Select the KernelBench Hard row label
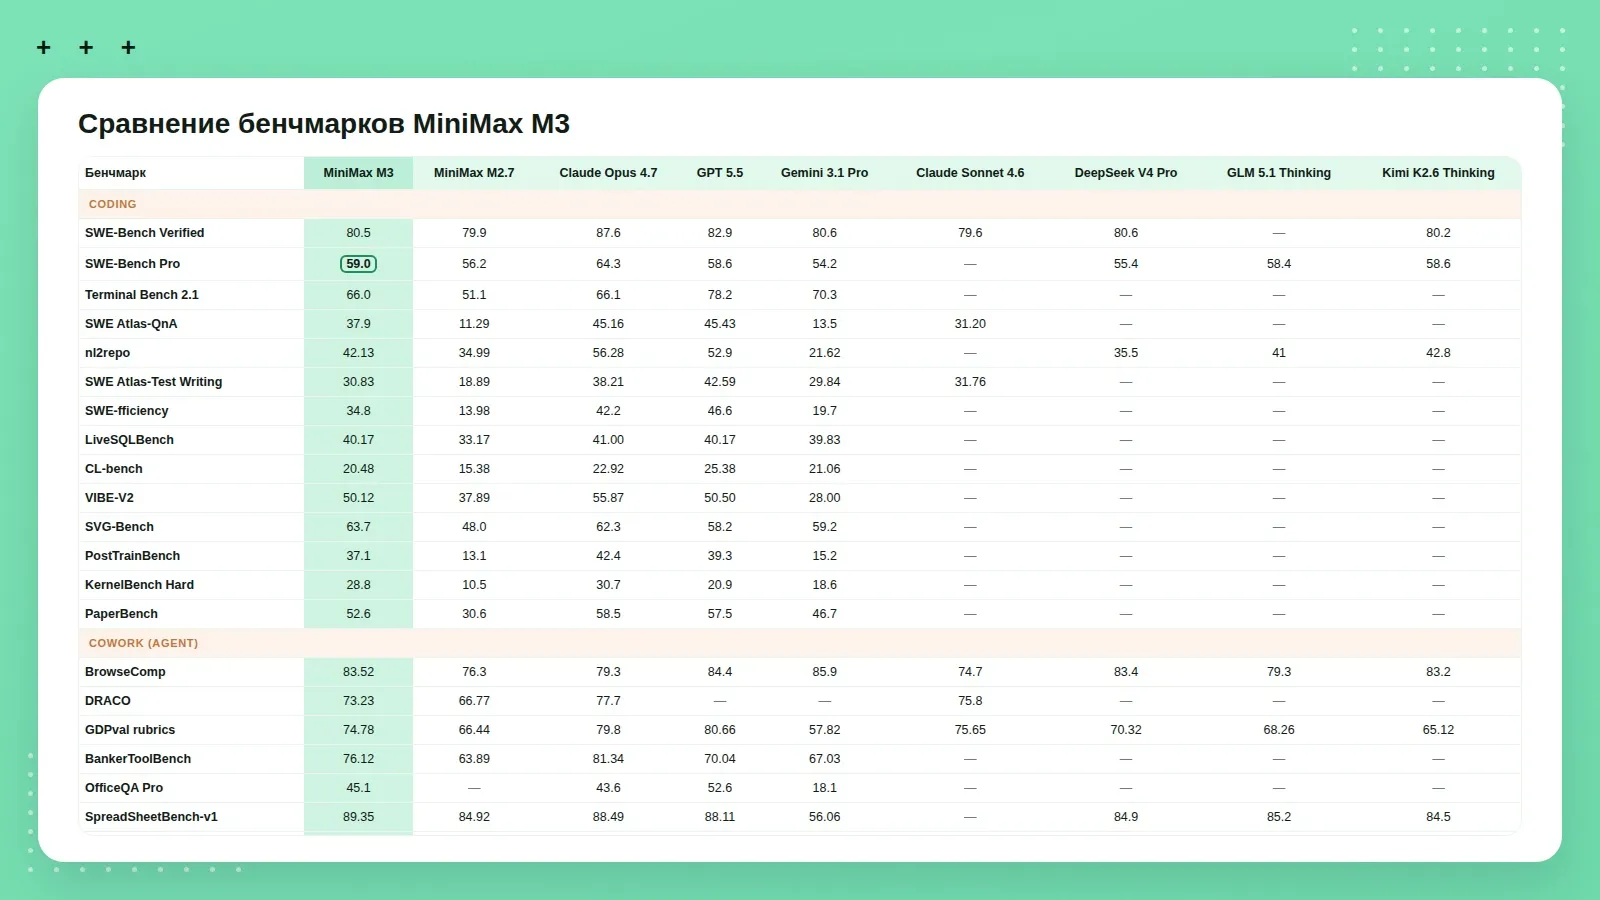Viewport: 1600px width, 900px height. tap(140, 585)
